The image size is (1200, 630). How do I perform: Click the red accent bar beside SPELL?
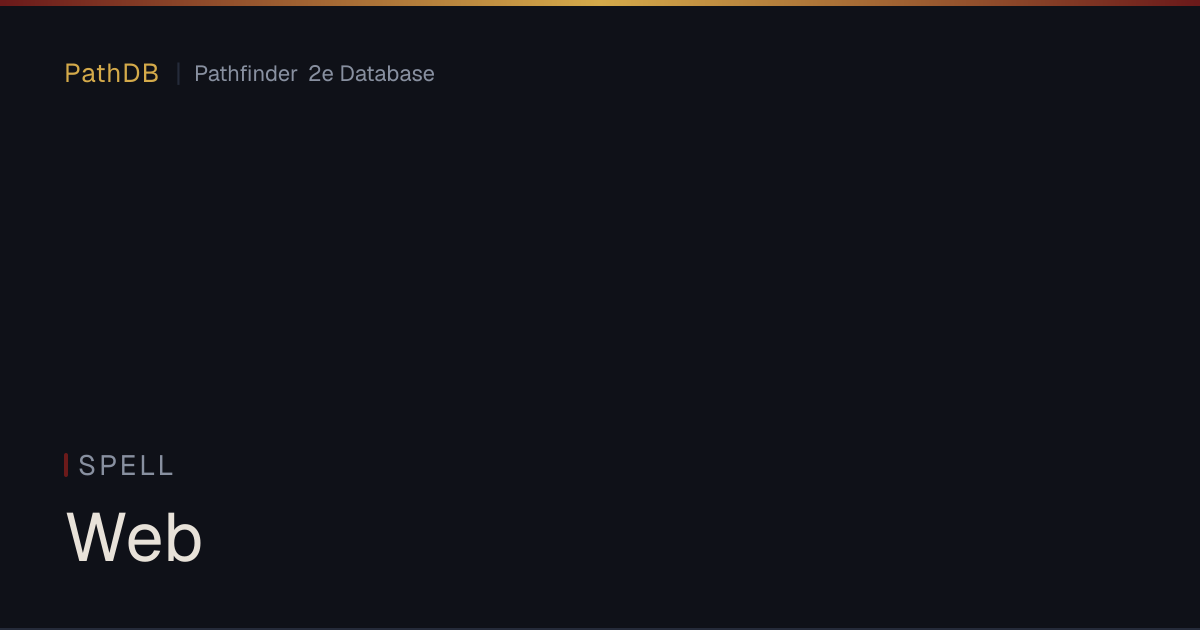pos(66,465)
